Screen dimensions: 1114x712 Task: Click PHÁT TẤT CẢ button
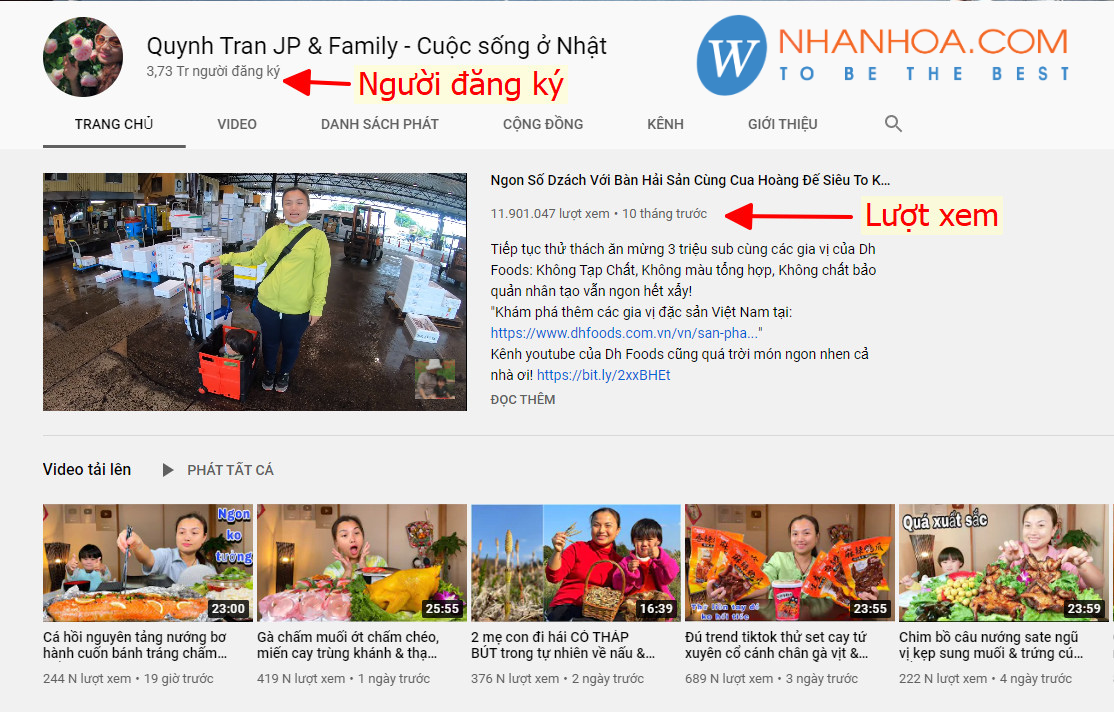point(230,470)
